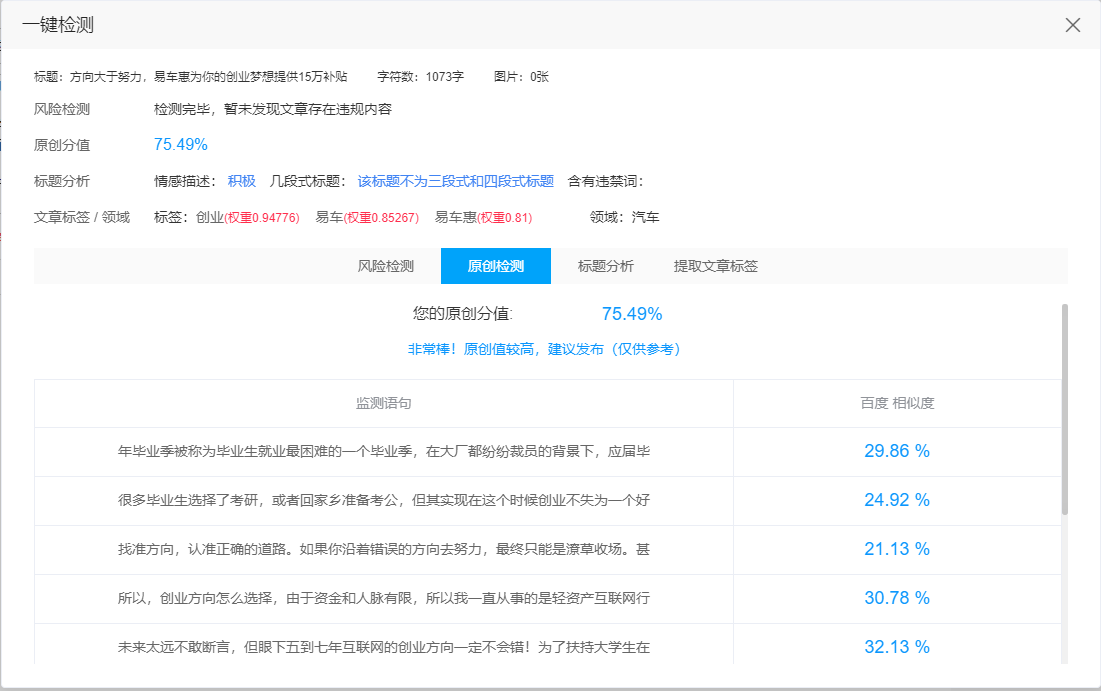Click the 检测完毕，暂未发现文章存在违规内容 message
The height and width of the screenshot is (691, 1101).
click(x=272, y=110)
